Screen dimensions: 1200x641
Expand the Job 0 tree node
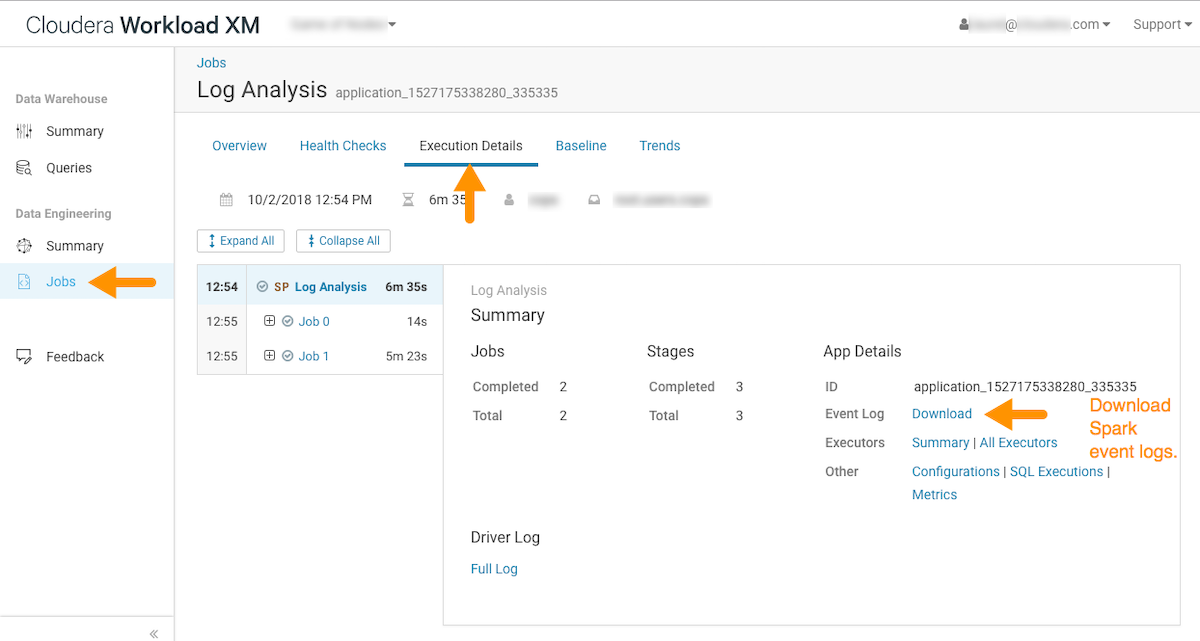coord(269,321)
